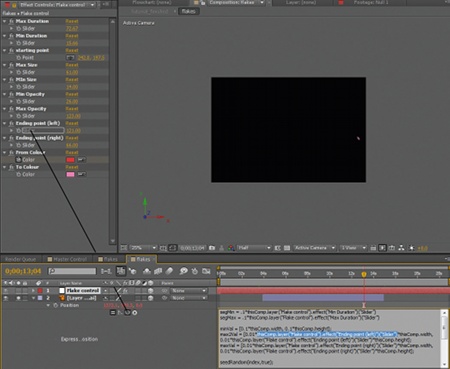The image size is (450, 369).
Task: Open the 1 View layout dropdown
Action: (353, 248)
